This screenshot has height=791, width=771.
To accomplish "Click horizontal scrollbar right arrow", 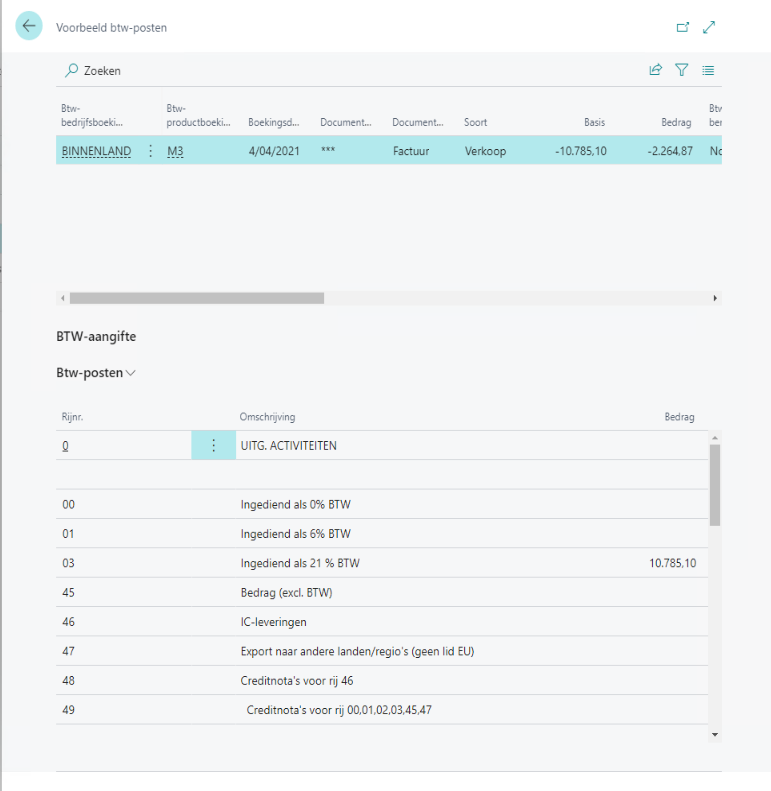I will pyautogui.click(x=714, y=298).
